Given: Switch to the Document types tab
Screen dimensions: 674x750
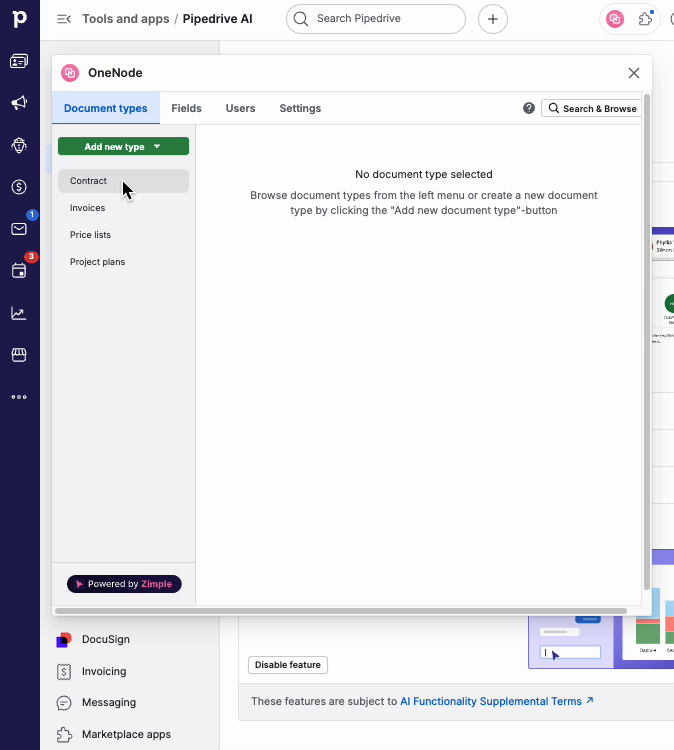Looking at the screenshot, I should coord(106,108).
